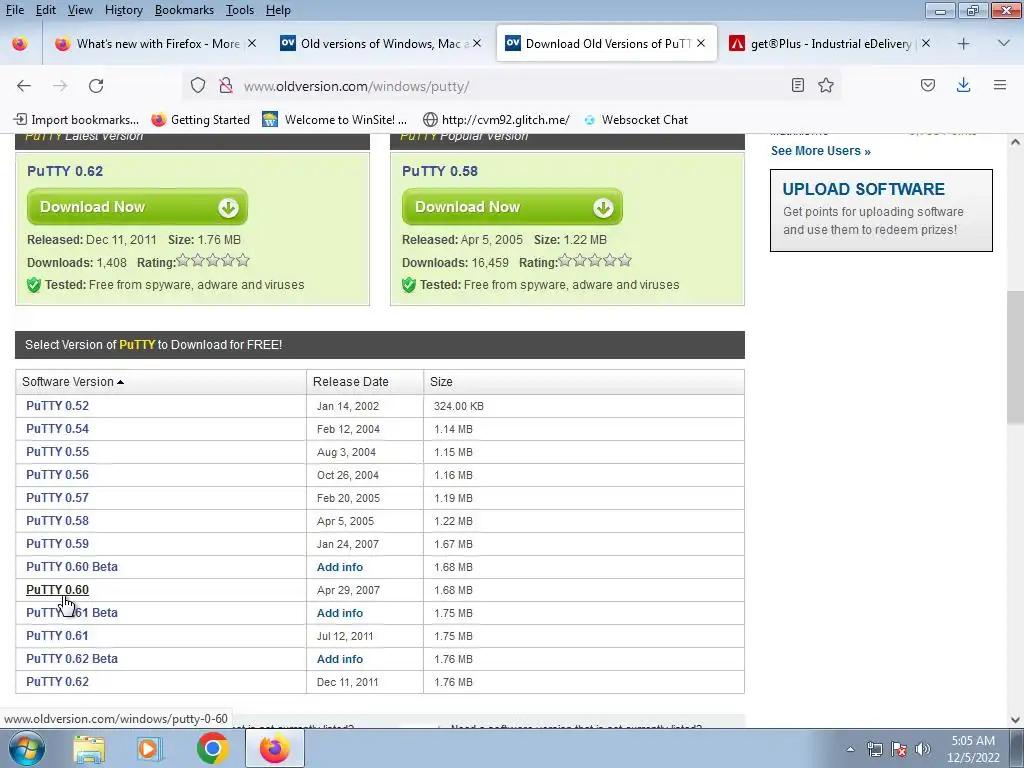1024x768 pixels.
Task: Open cvm92.glitch.me bookmark
Action: click(x=496, y=120)
